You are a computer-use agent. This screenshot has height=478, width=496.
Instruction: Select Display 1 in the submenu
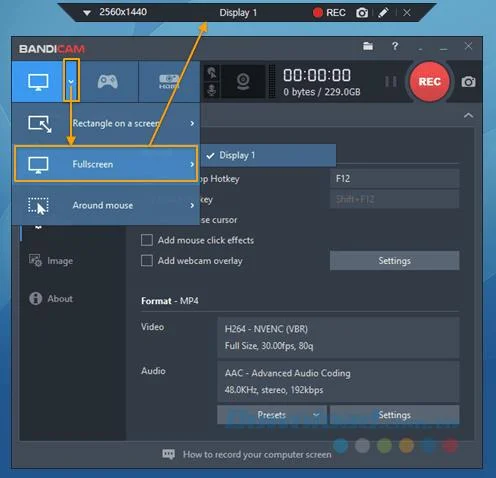tap(268, 155)
